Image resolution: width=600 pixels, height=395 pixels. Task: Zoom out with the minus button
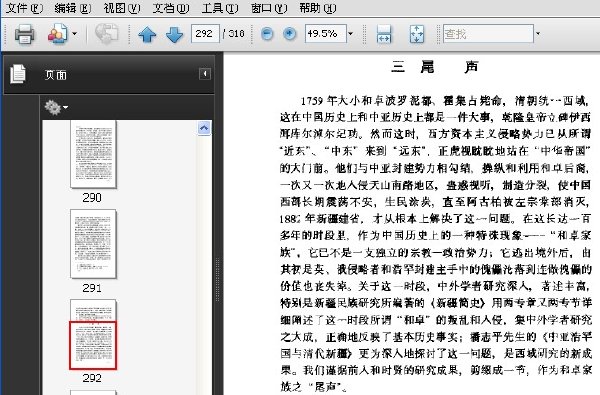(267, 34)
